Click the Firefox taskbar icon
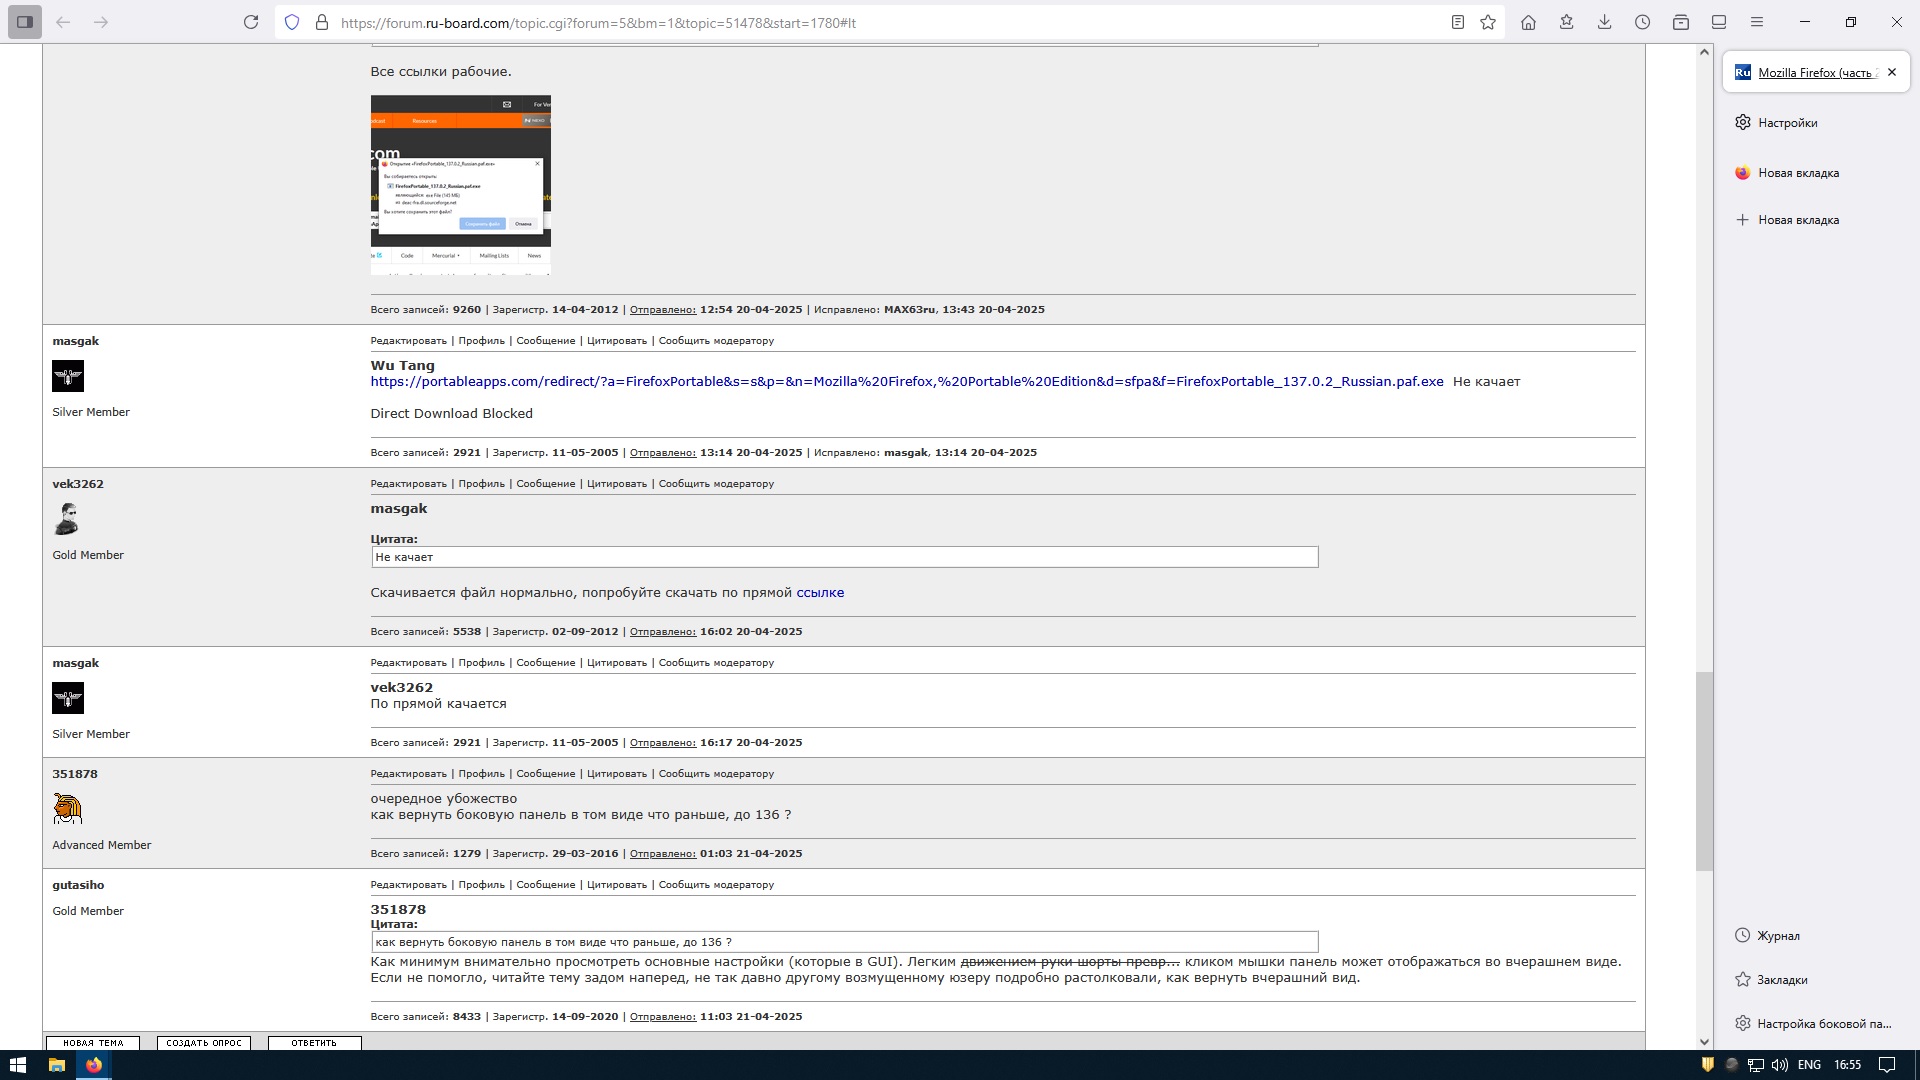 [x=94, y=1065]
